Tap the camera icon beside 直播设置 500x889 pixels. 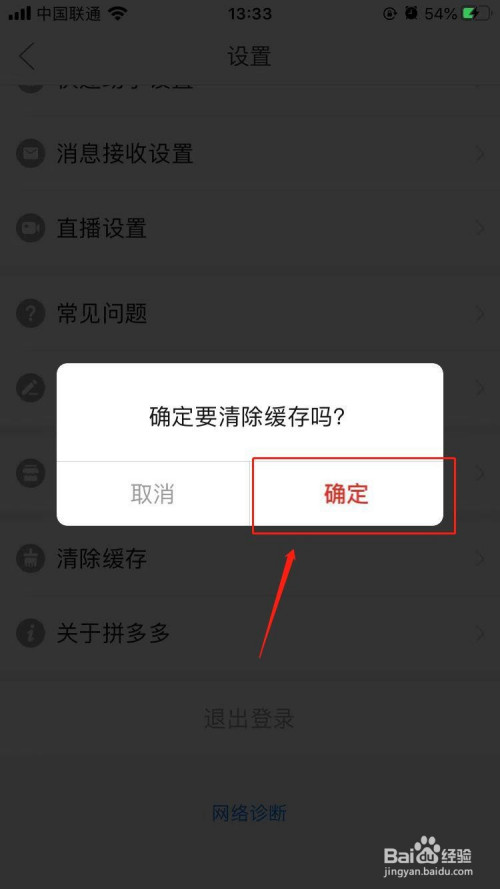point(31,228)
